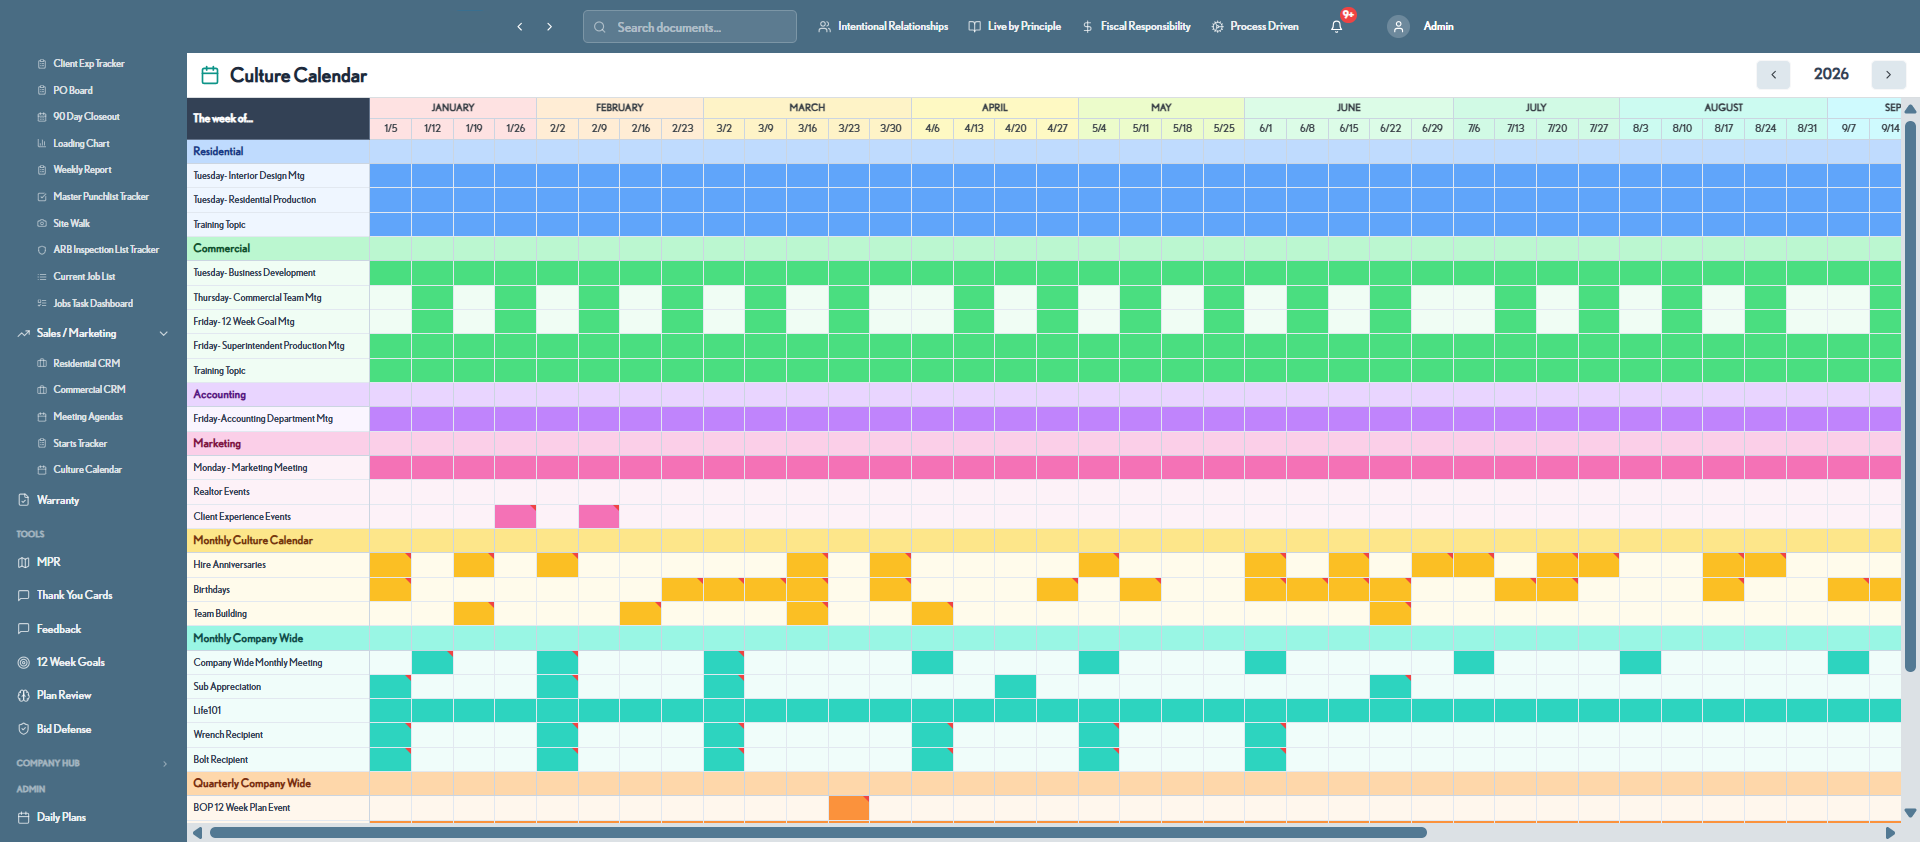Open Fiscal Responsibility from top menu
Image resolution: width=1920 pixels, height=842 pixels.
pyautogui.click(x=1136, y=26)
